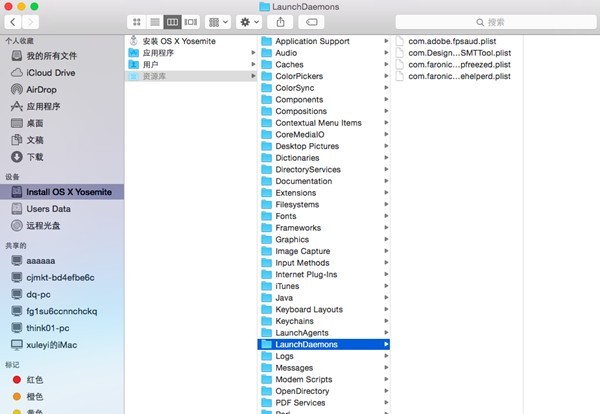Open the PDF Services folder
Screen dimensions: 600x414
pyautogui.click(x=324, y=403)
